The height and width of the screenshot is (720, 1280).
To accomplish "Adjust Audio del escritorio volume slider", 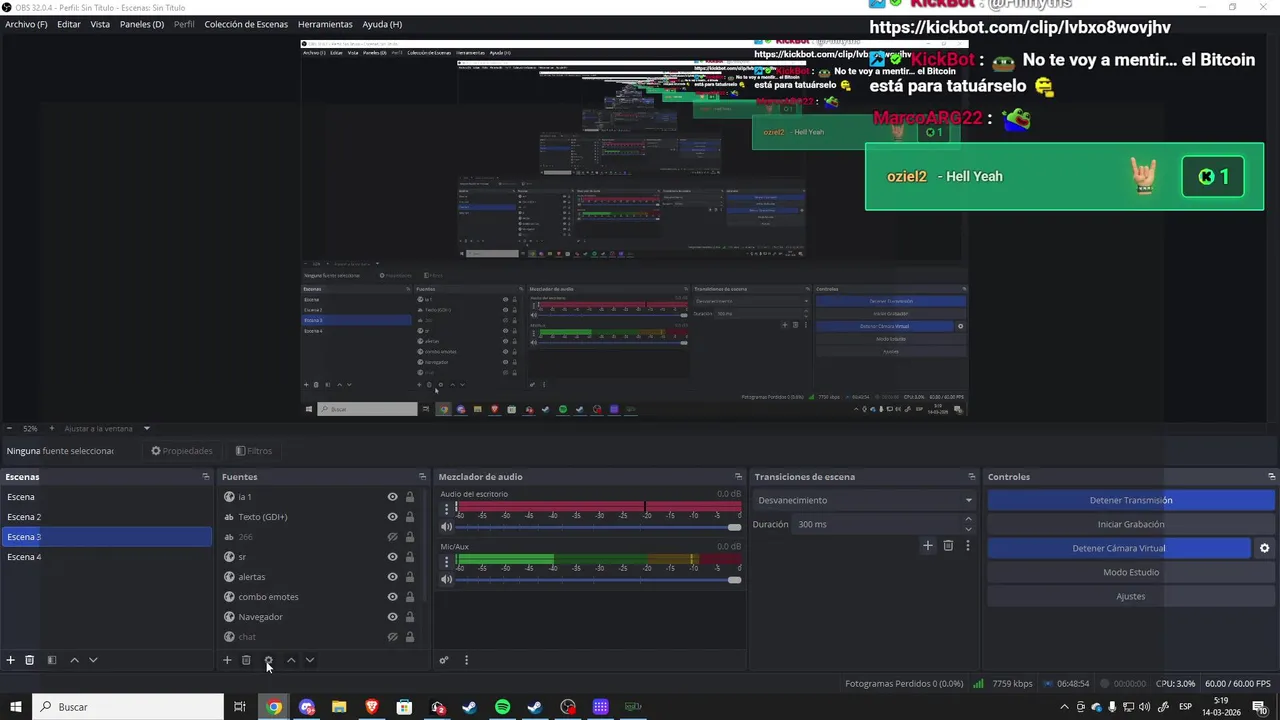I will (596, 527).
